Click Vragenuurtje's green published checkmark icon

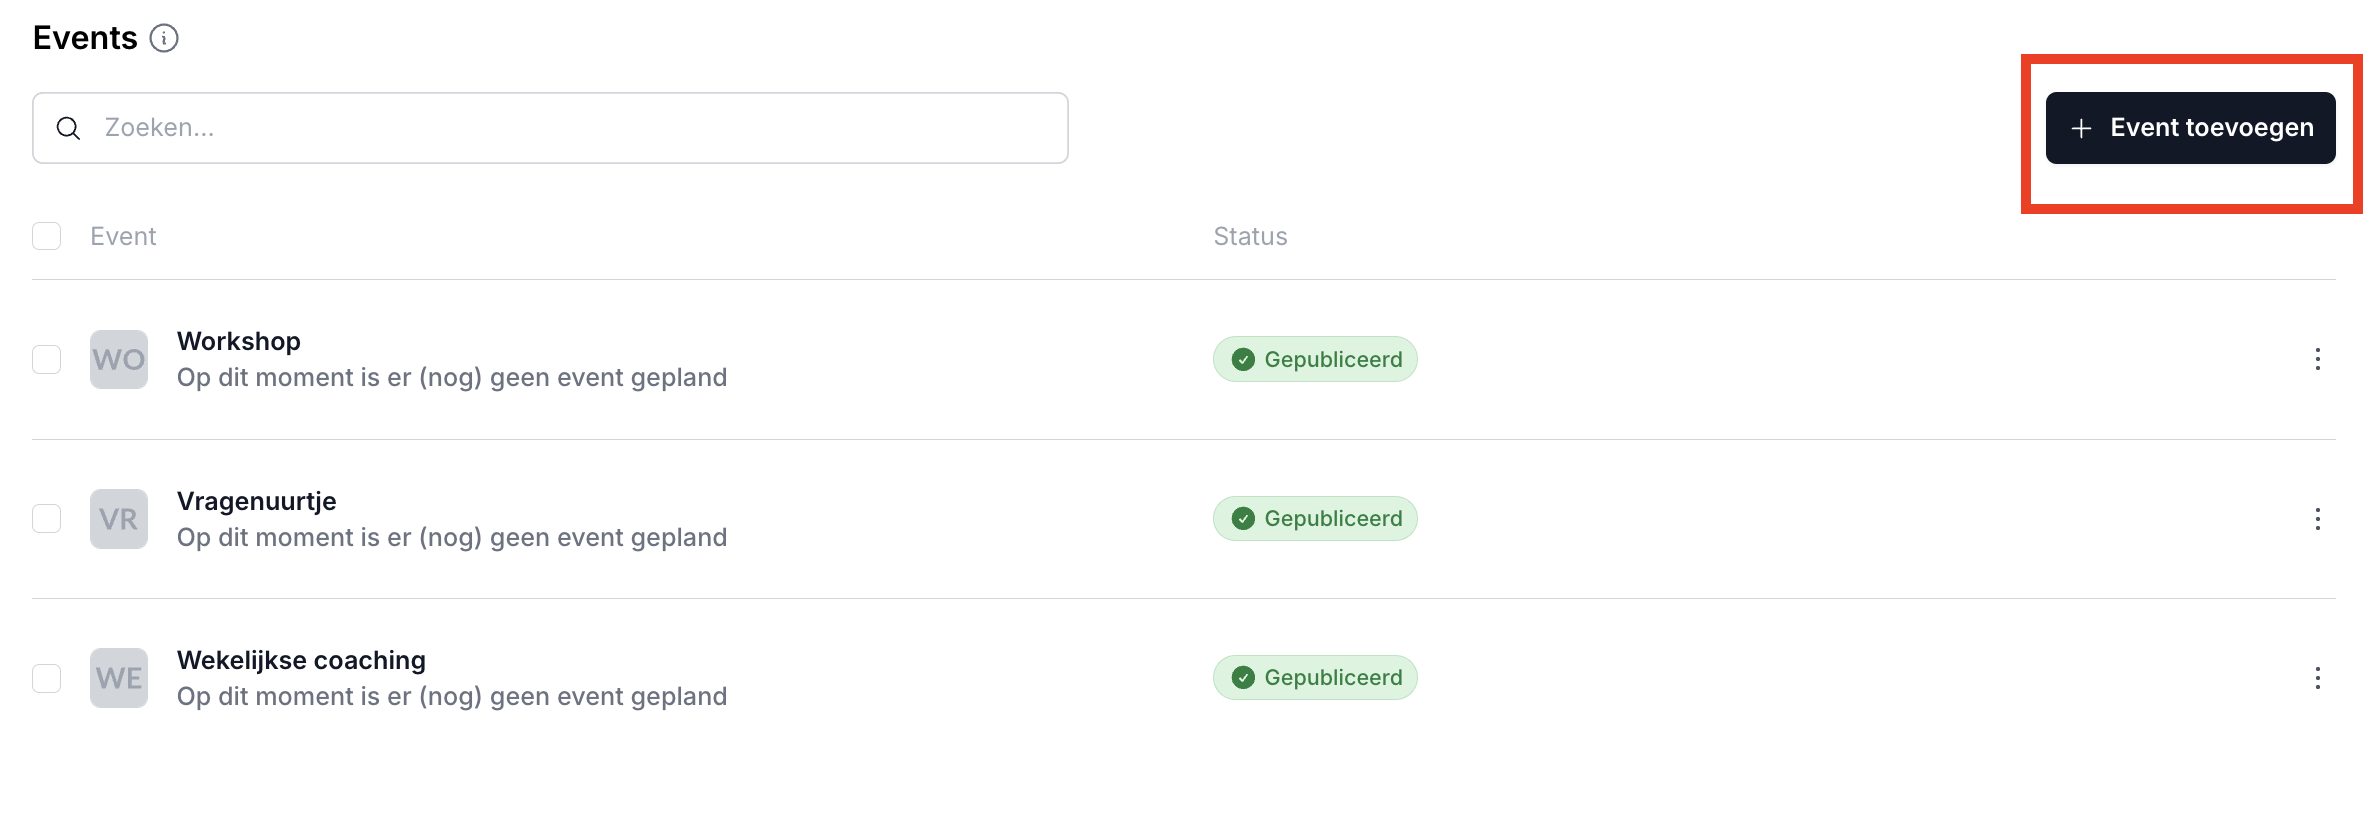click(x=1243, y=518)
